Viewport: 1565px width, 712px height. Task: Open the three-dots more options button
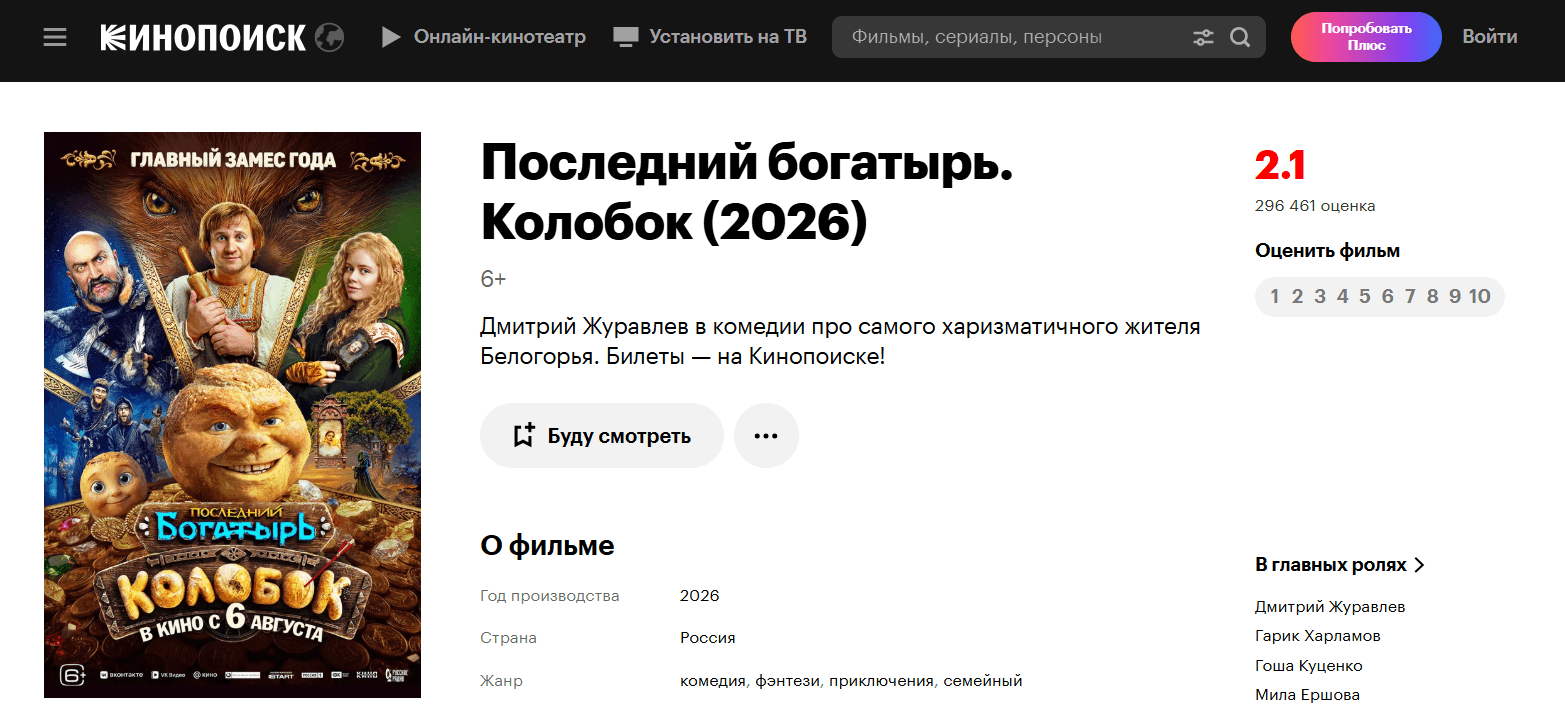[766, 436]
